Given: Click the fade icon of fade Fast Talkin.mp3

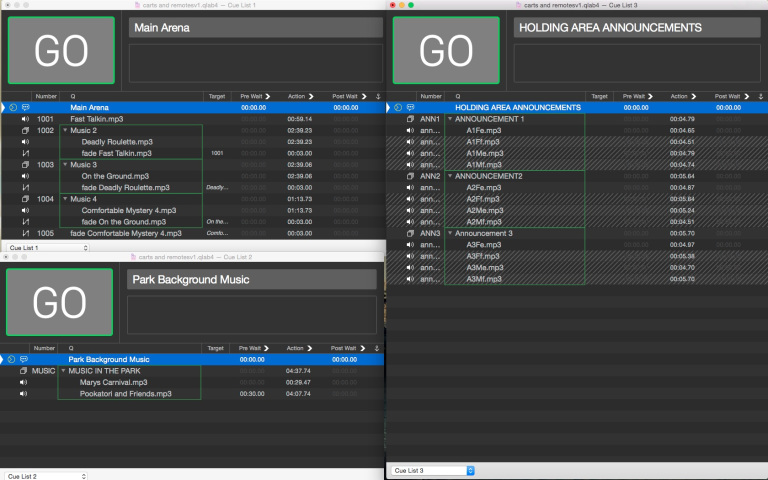Looking at the screenshot, I should click(x=25, y=153).
